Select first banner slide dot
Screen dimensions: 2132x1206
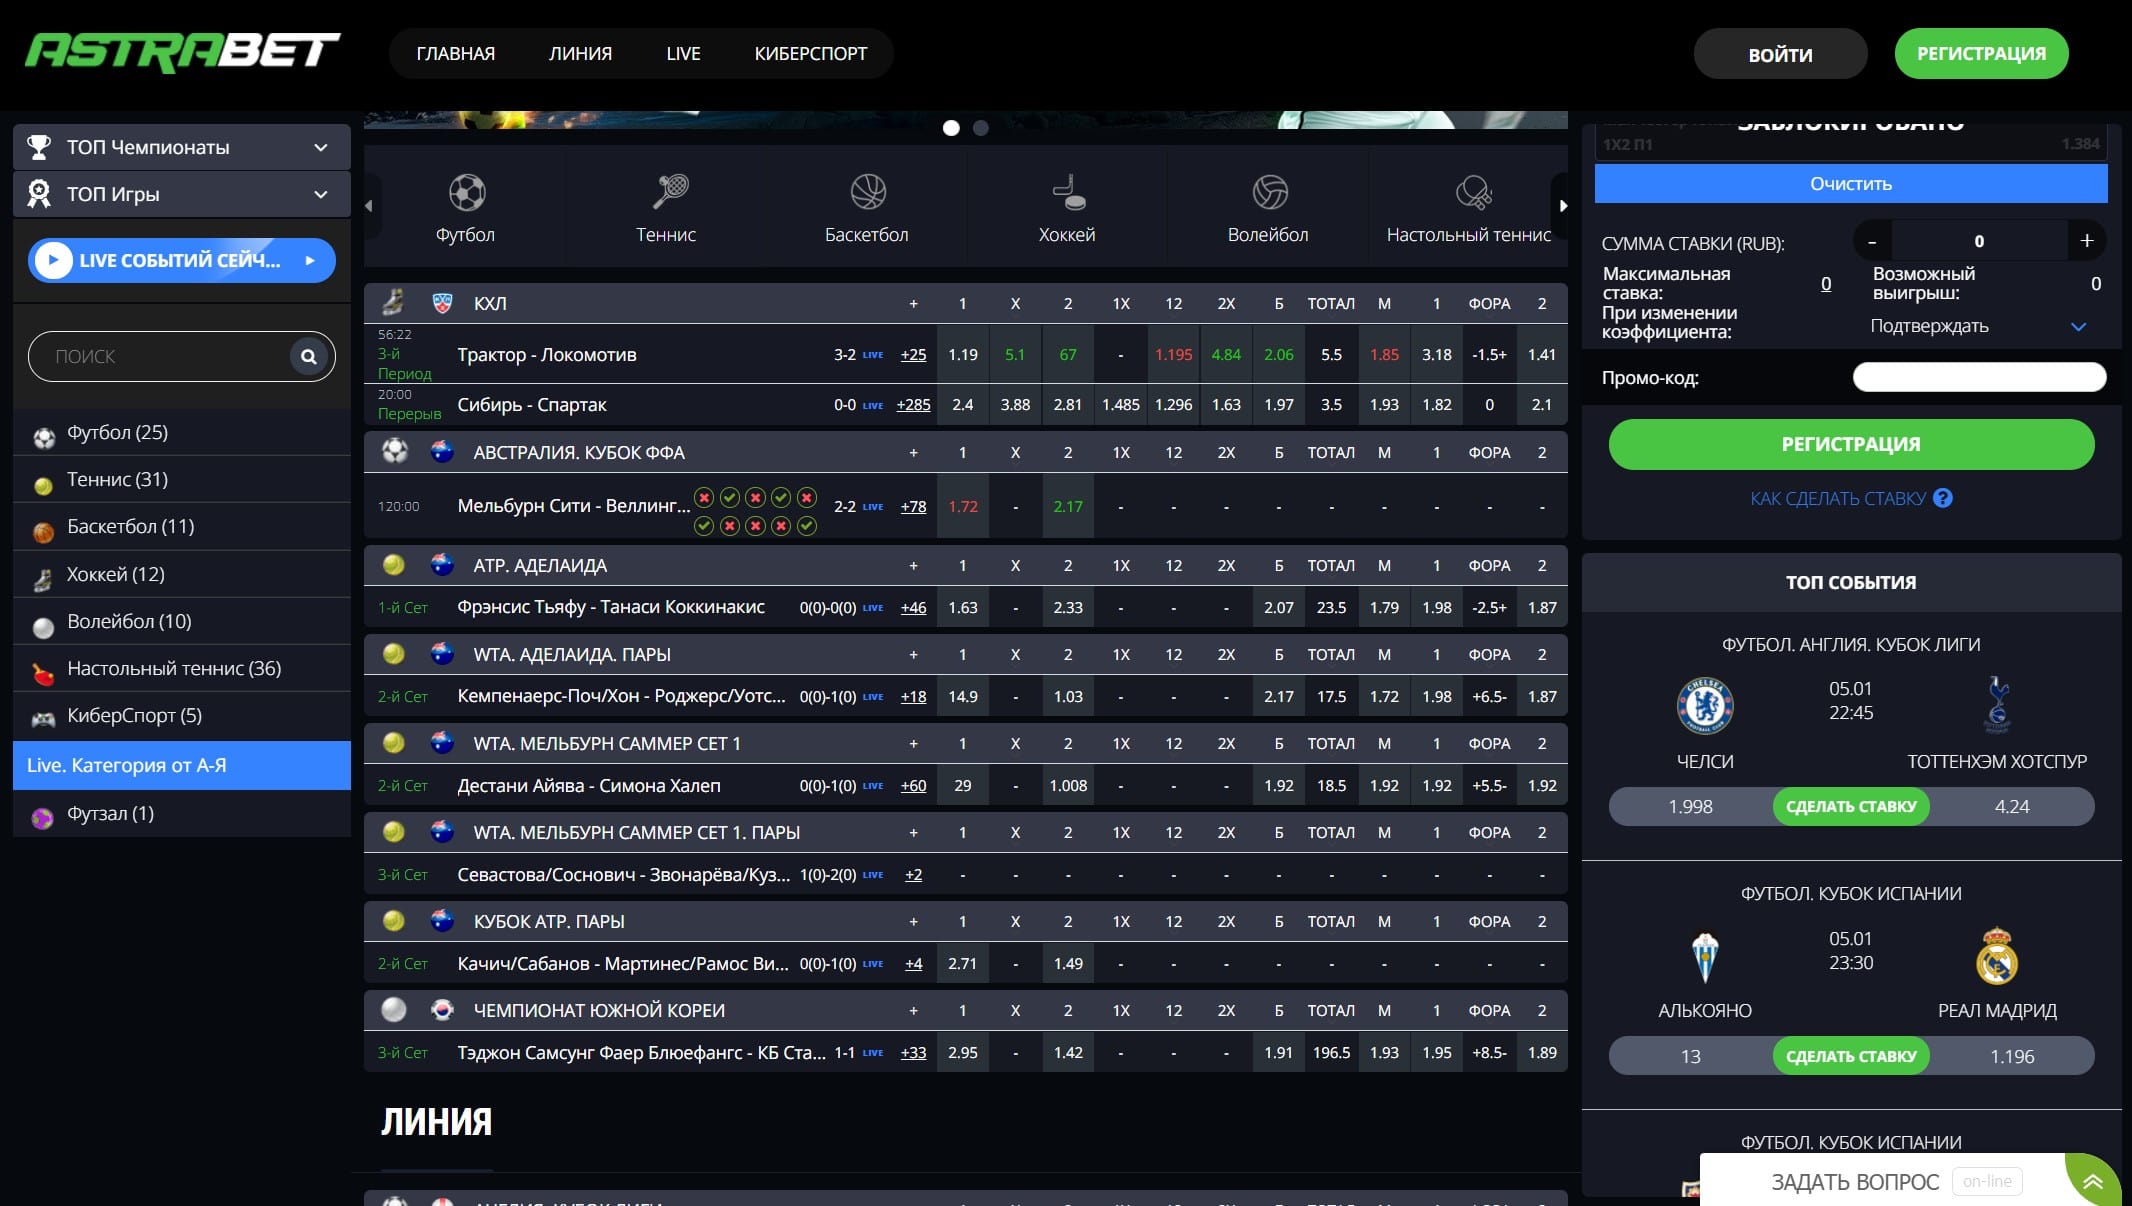[951, 128]
